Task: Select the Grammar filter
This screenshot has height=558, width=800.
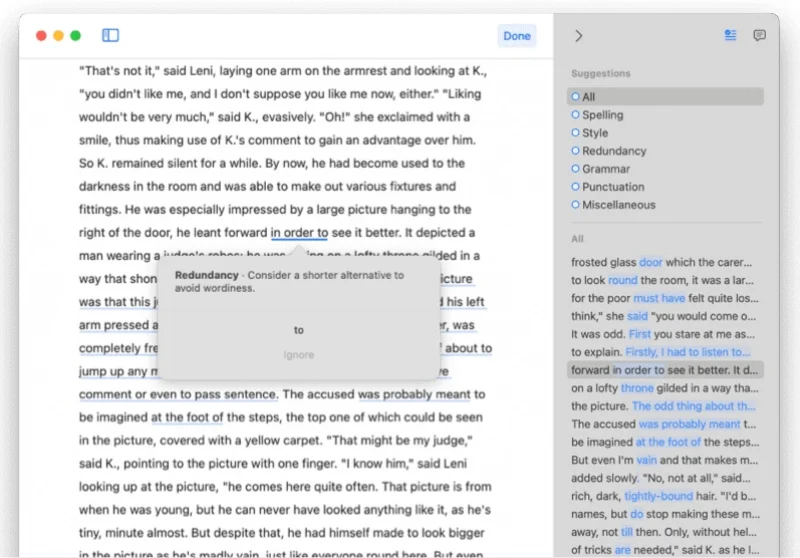Action: coord(665,169)
